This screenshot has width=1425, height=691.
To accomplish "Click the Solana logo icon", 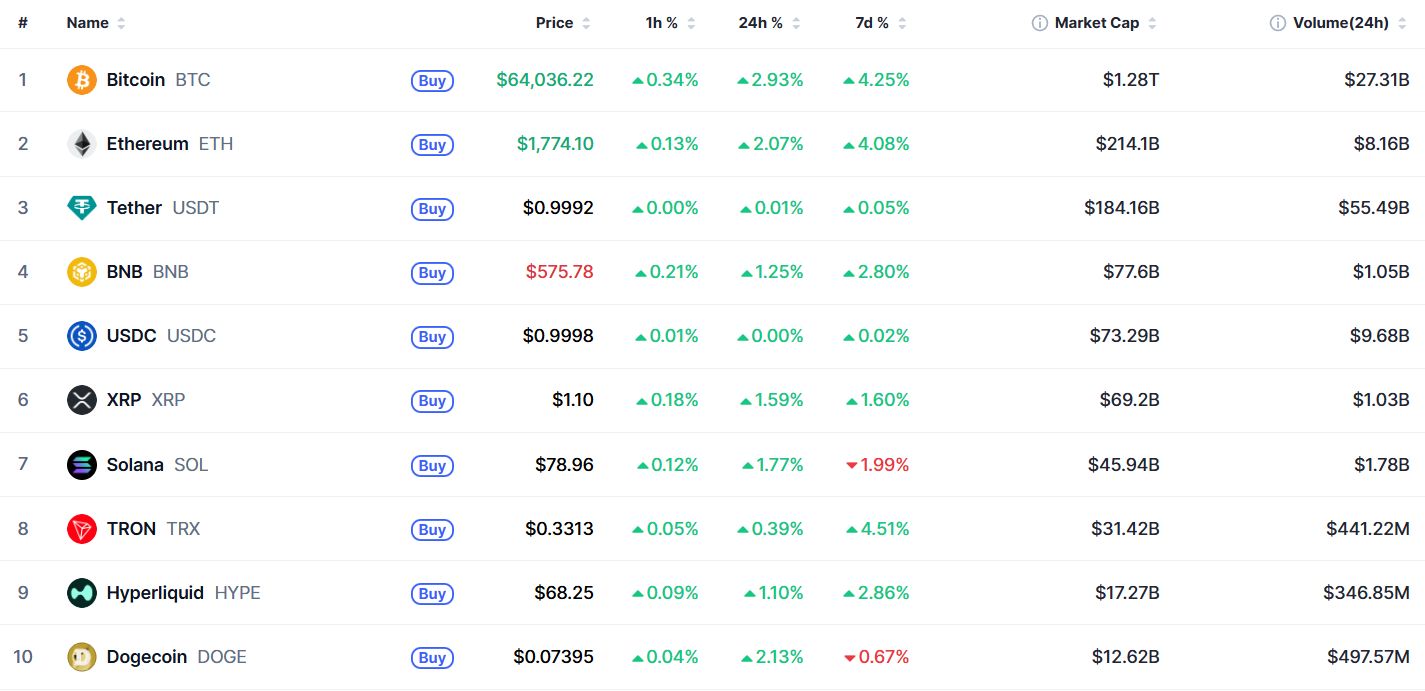I will coord(82,464).
